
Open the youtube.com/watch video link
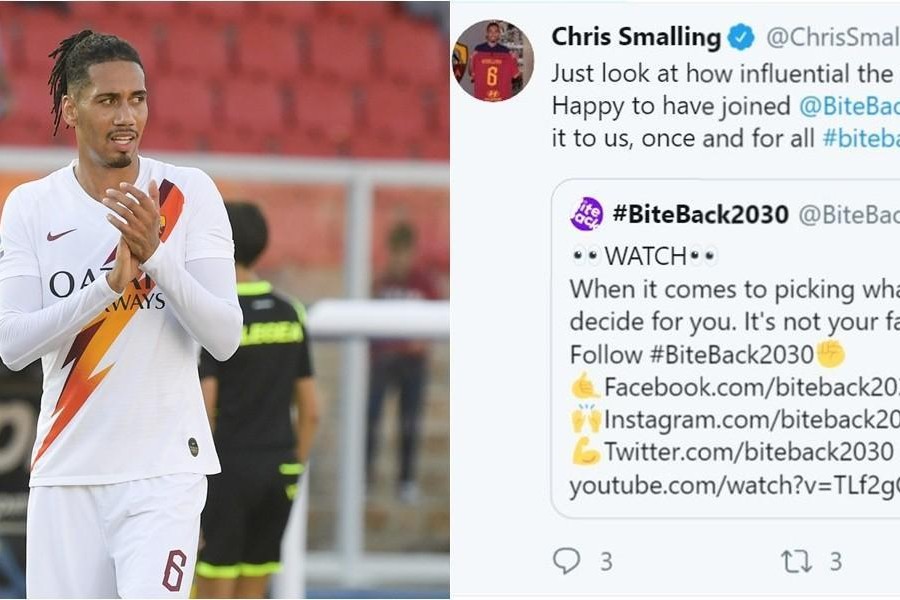click(735, 486)
